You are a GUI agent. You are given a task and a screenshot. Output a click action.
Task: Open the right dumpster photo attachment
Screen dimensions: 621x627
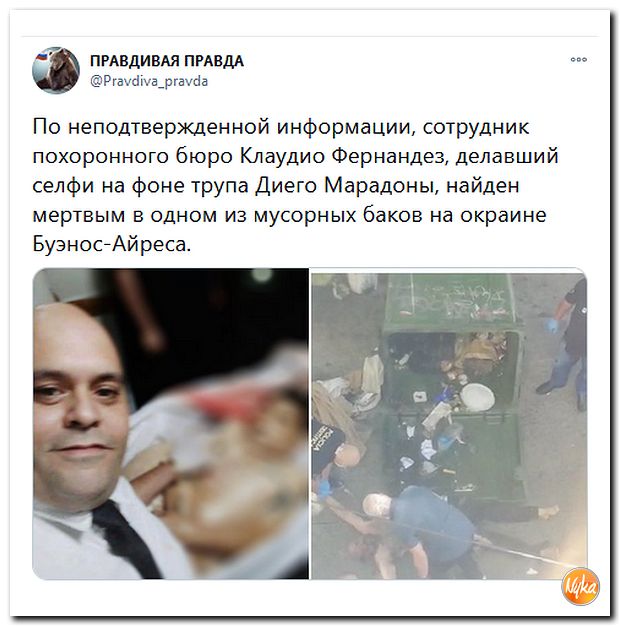pyautogui.click(x=449, y=423)
